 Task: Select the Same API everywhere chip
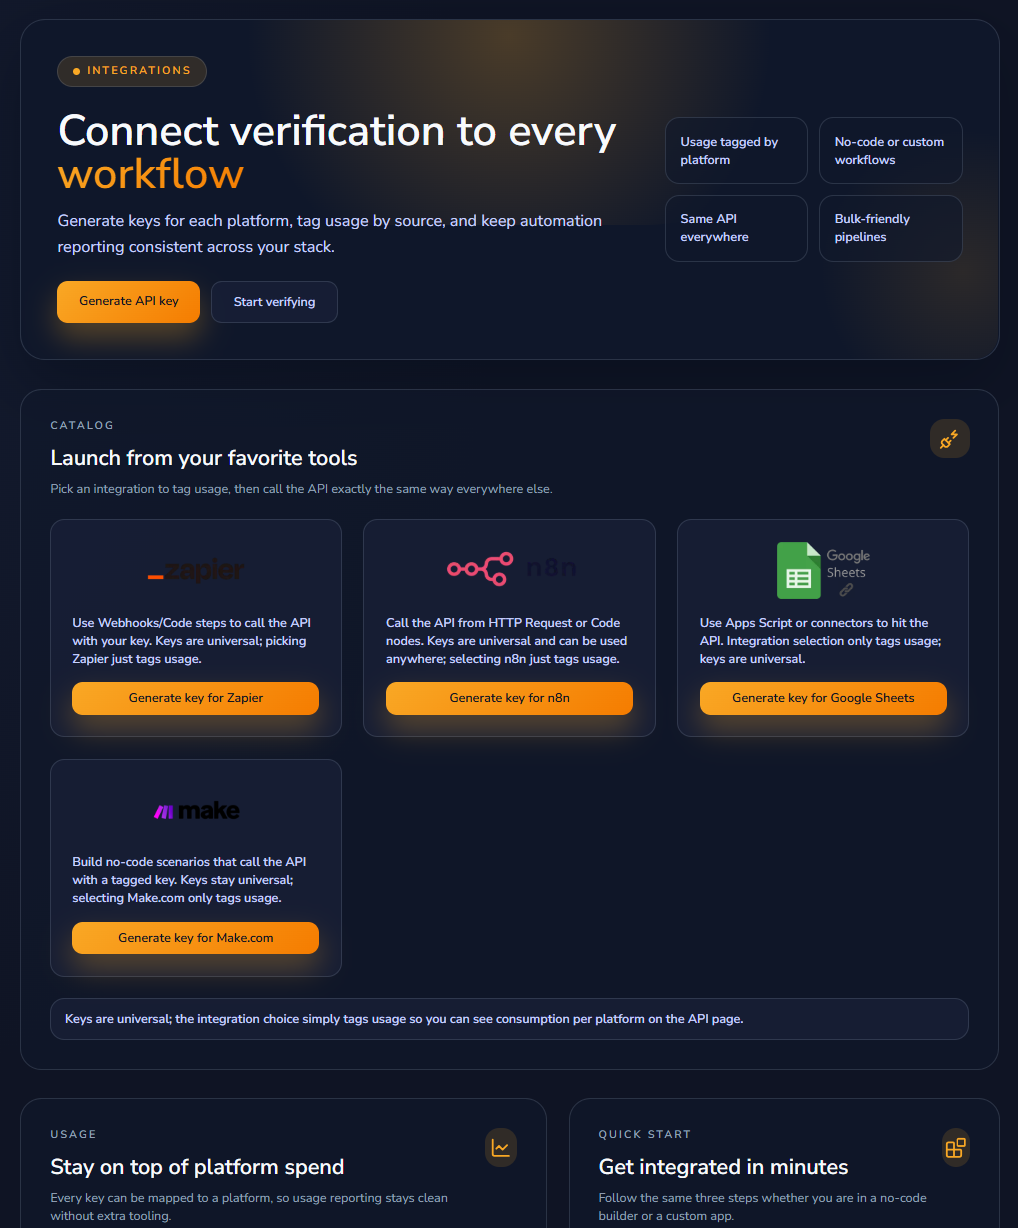[x=736, y=228]
